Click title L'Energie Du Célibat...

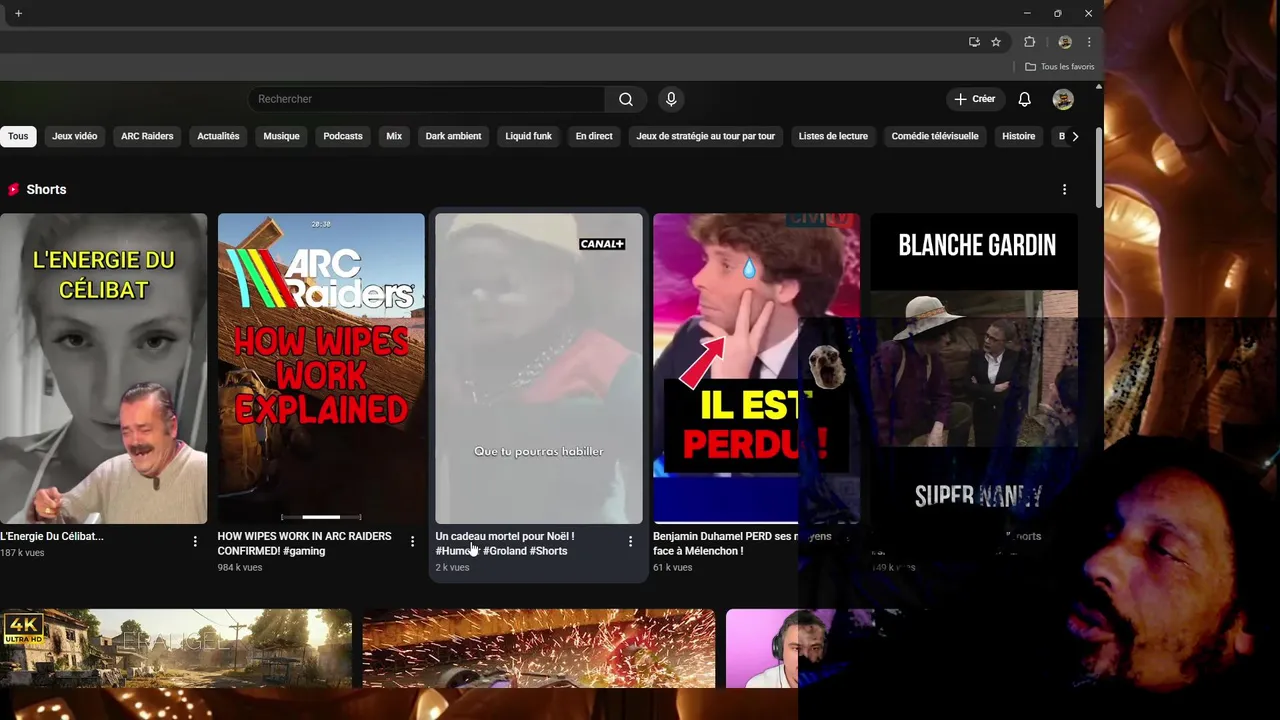tap(52, 536)
